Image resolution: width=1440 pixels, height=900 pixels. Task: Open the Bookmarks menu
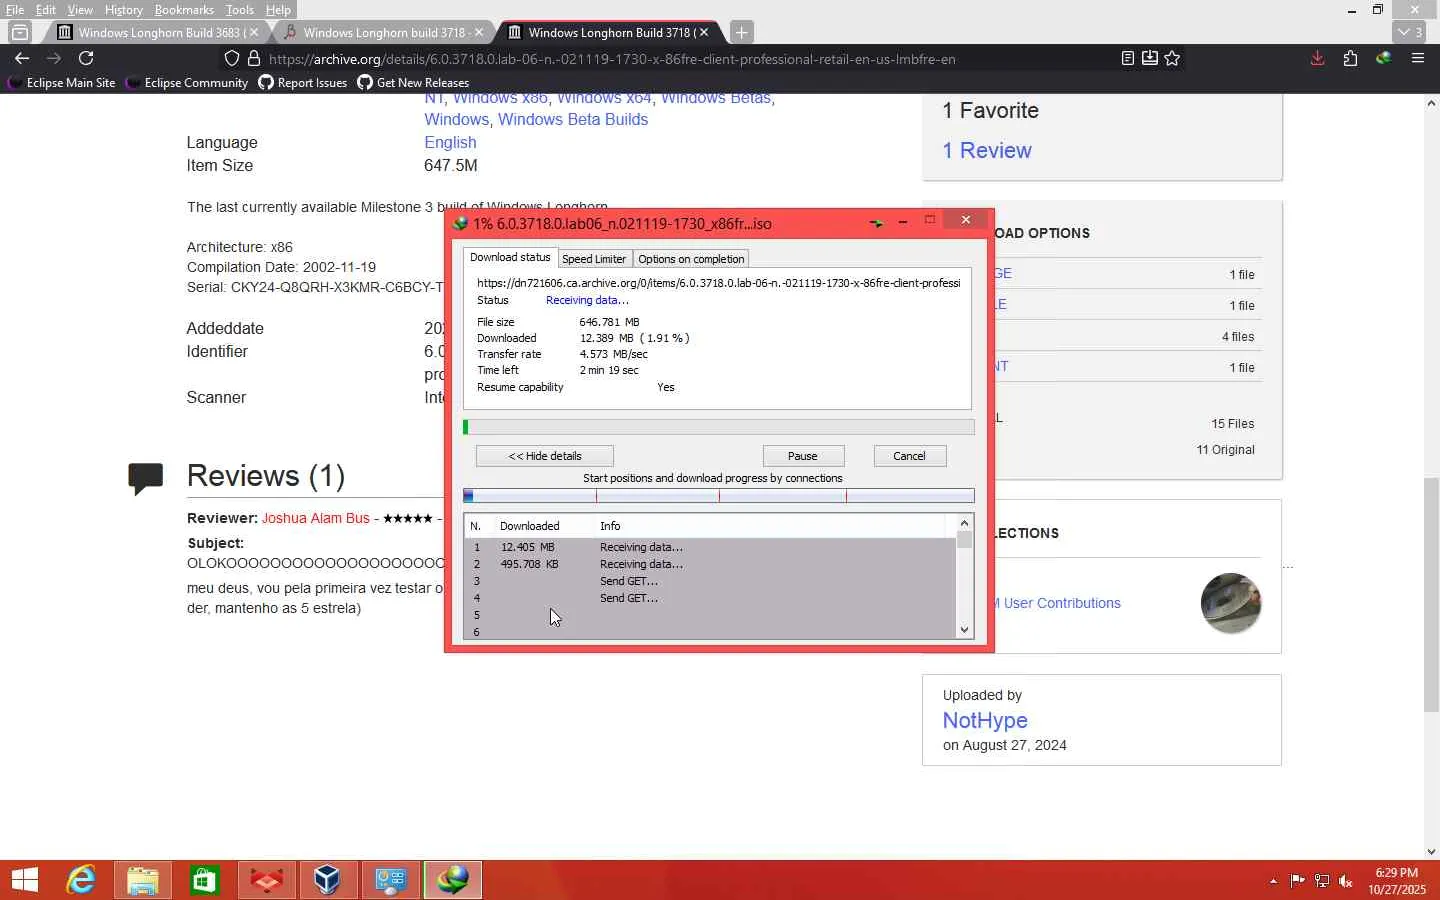pyautogui.click(x=184, y=10)
